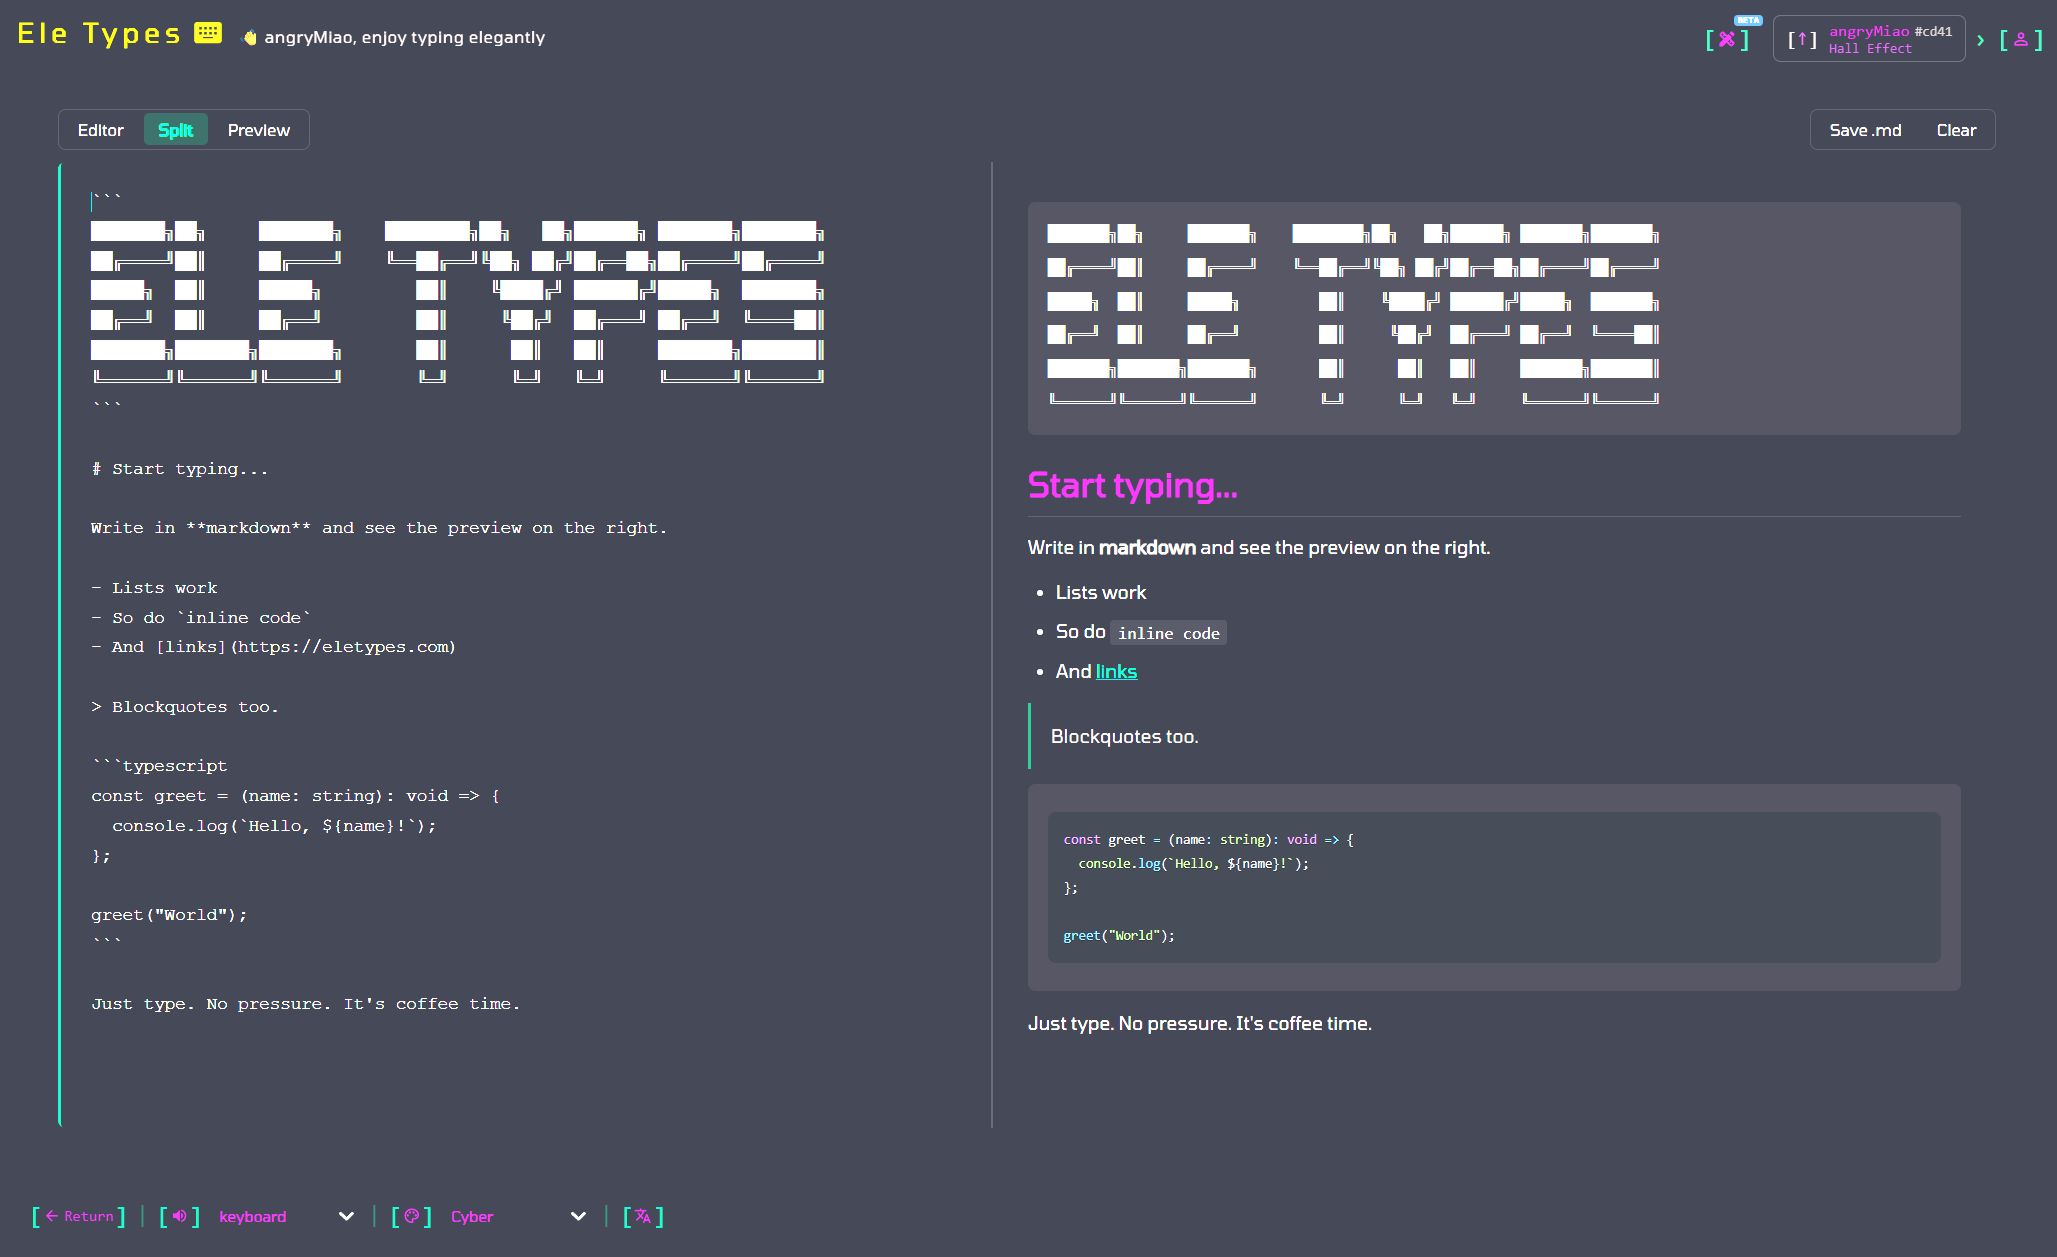2057x1257 pixels.
Task: Click the '- And [links]' line in editor
Action: click(x=273, y=647)
